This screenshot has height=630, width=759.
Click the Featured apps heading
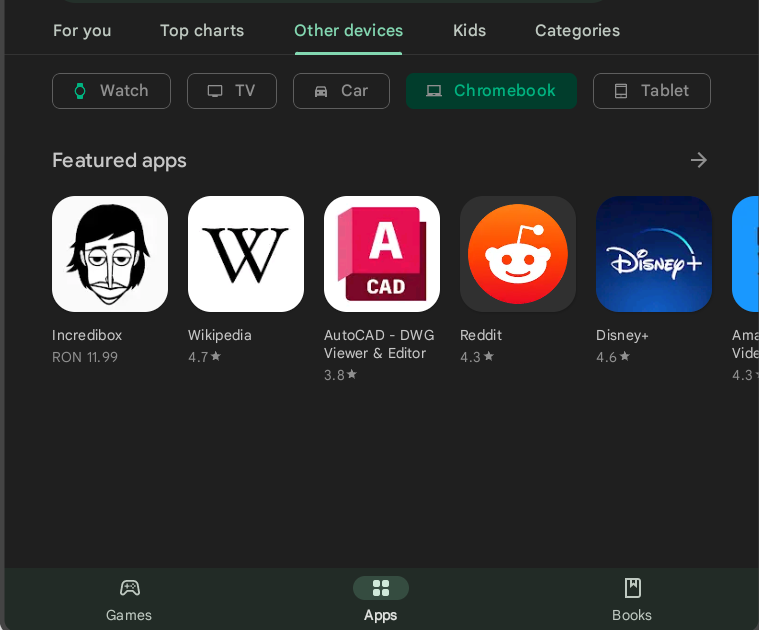(x=119, y=160)
